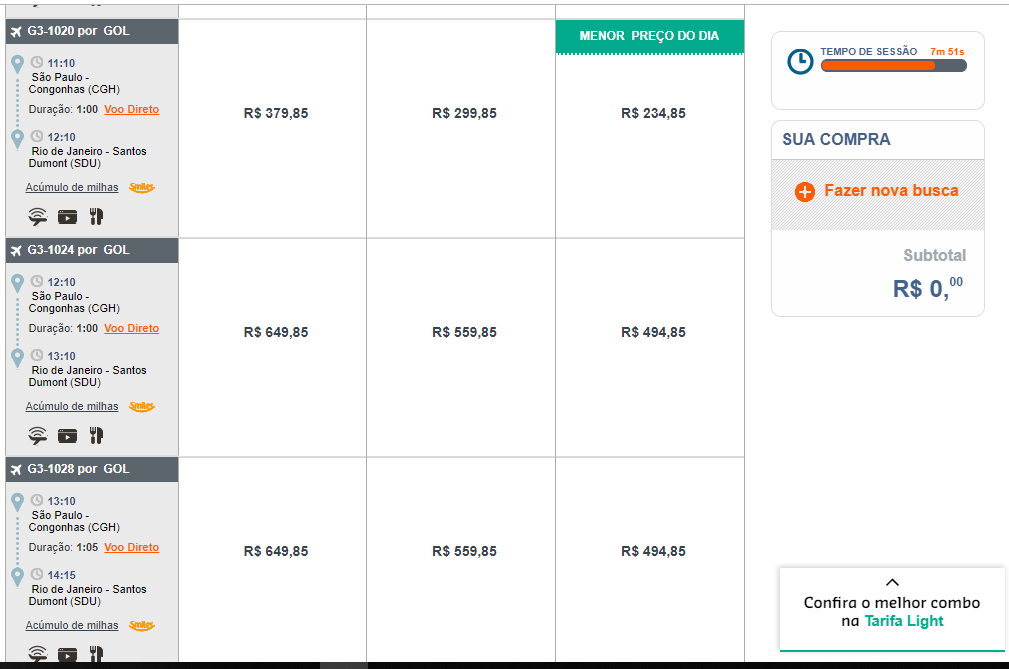Click the departure clock icon at 11:10
The image size is (1009, 669).
pyautogui.click(x=37, y=62)
